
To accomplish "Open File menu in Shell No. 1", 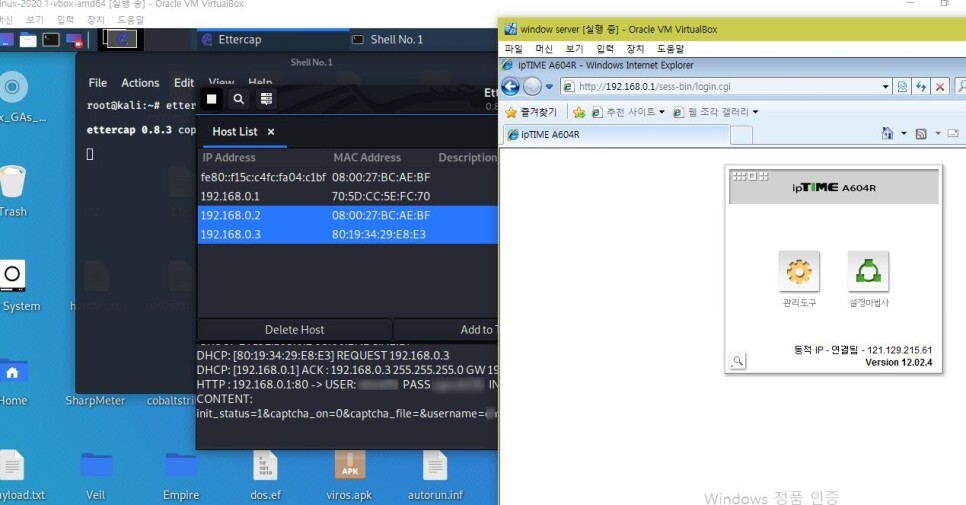I will coord(97,83).
